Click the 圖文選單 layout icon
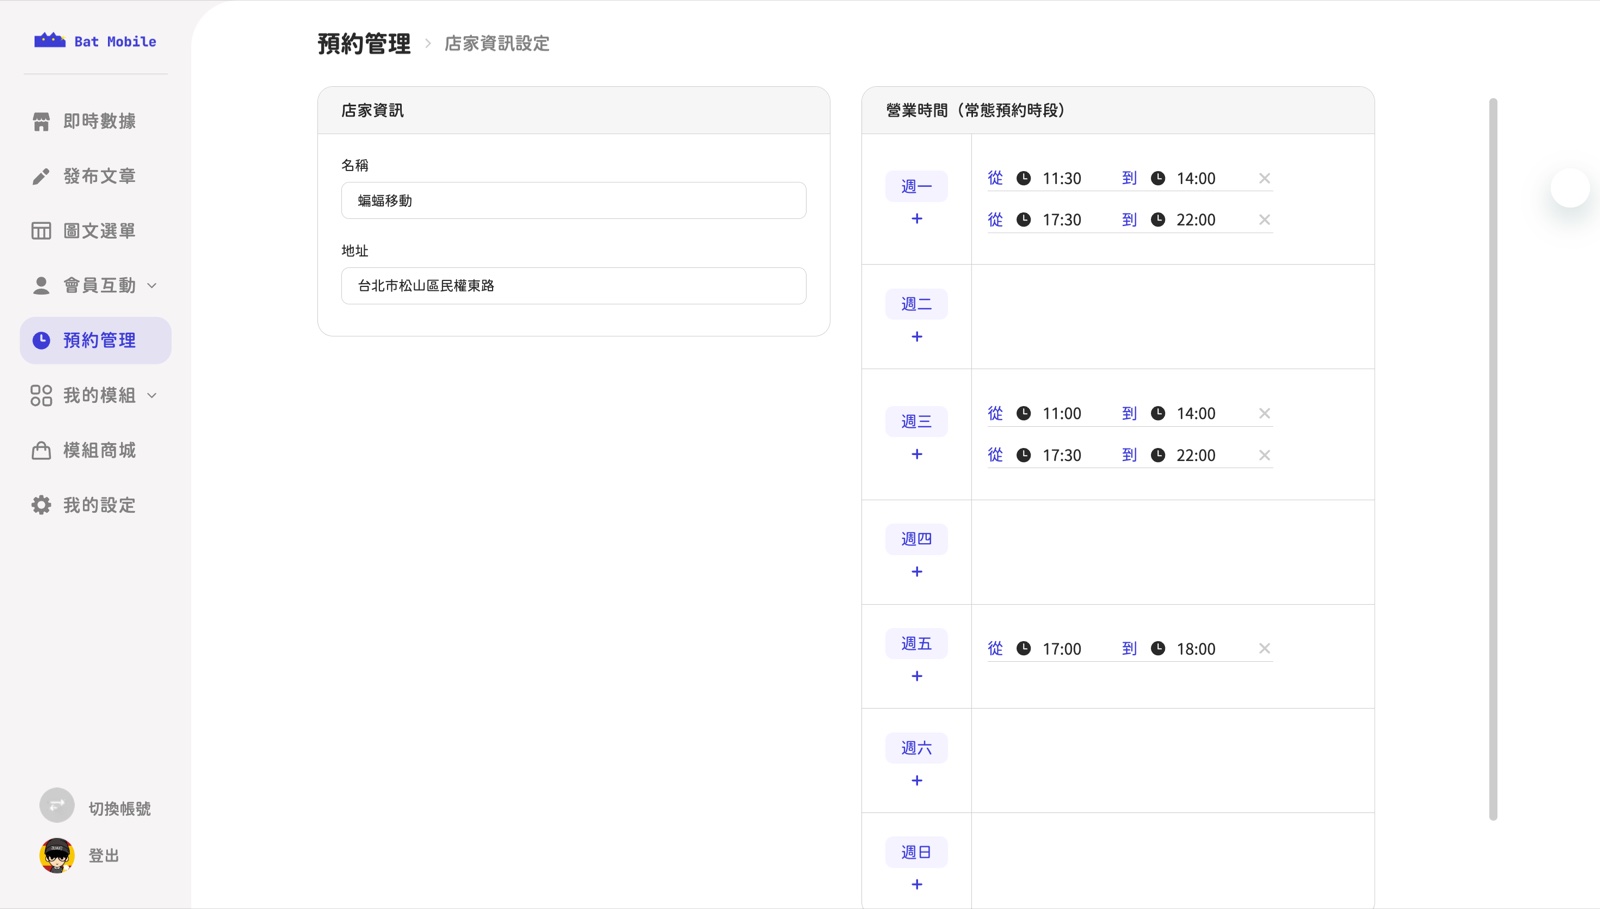Screen dimensions: 1600x909 (x=41, y=231)
